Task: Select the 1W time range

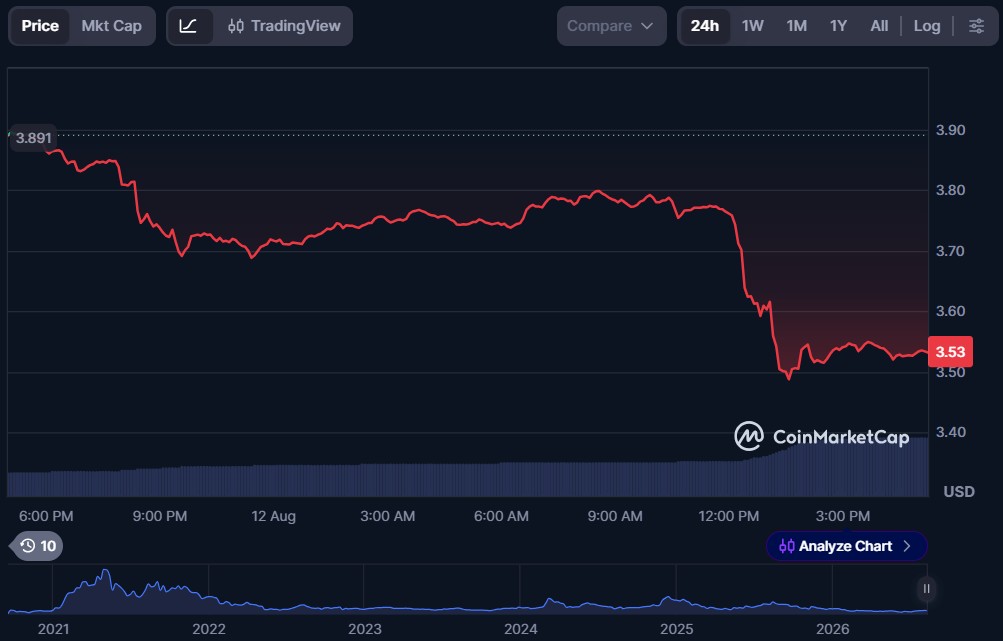Action: [752, 26]
